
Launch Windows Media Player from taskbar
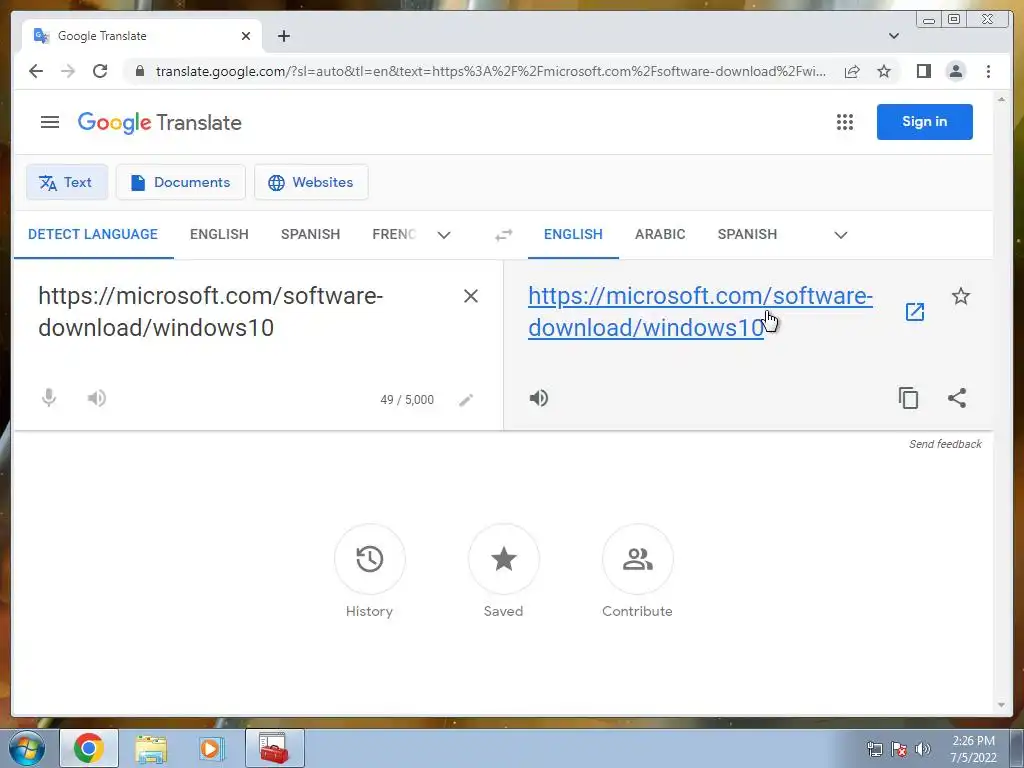pyautogui.click(x=211, y=748)
